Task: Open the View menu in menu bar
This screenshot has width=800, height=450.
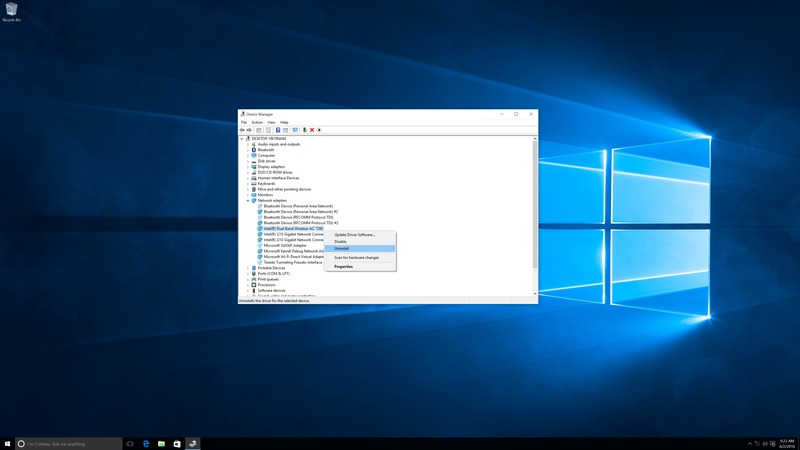Action: pos(271,122)
